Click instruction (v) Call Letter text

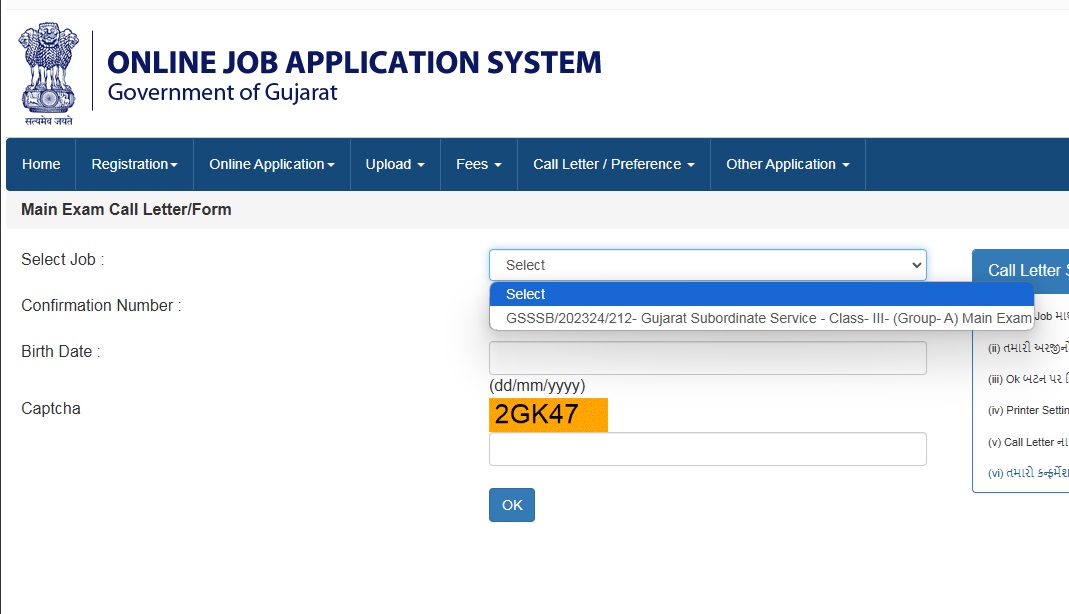click(x=1028, y=442)
